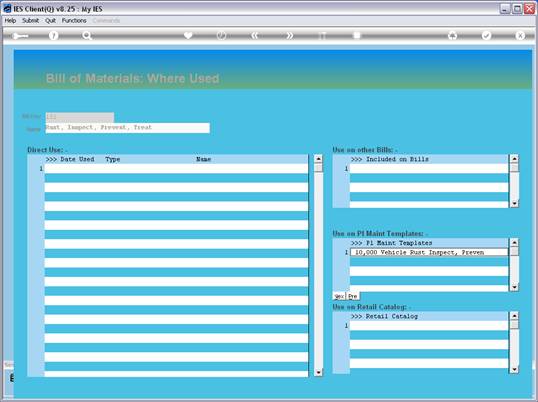Open the Submit menu
The height and width of the screenshot is (402, 538).
[31, 21]
